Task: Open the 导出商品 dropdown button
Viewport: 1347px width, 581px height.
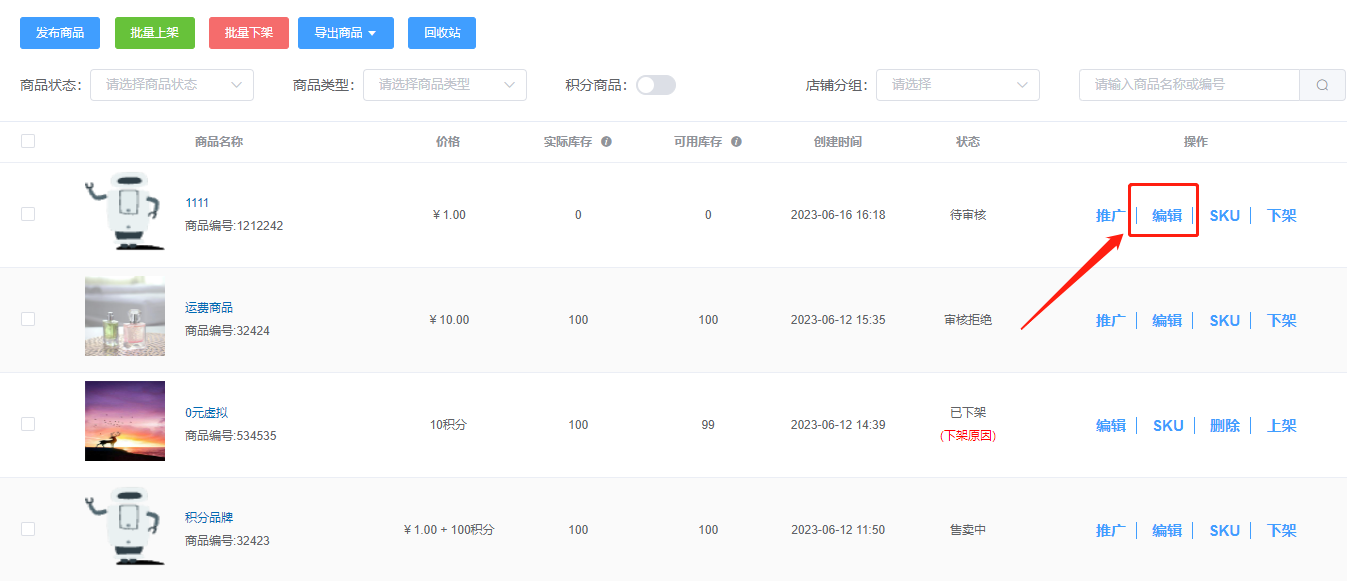Action: click(346, 33)
